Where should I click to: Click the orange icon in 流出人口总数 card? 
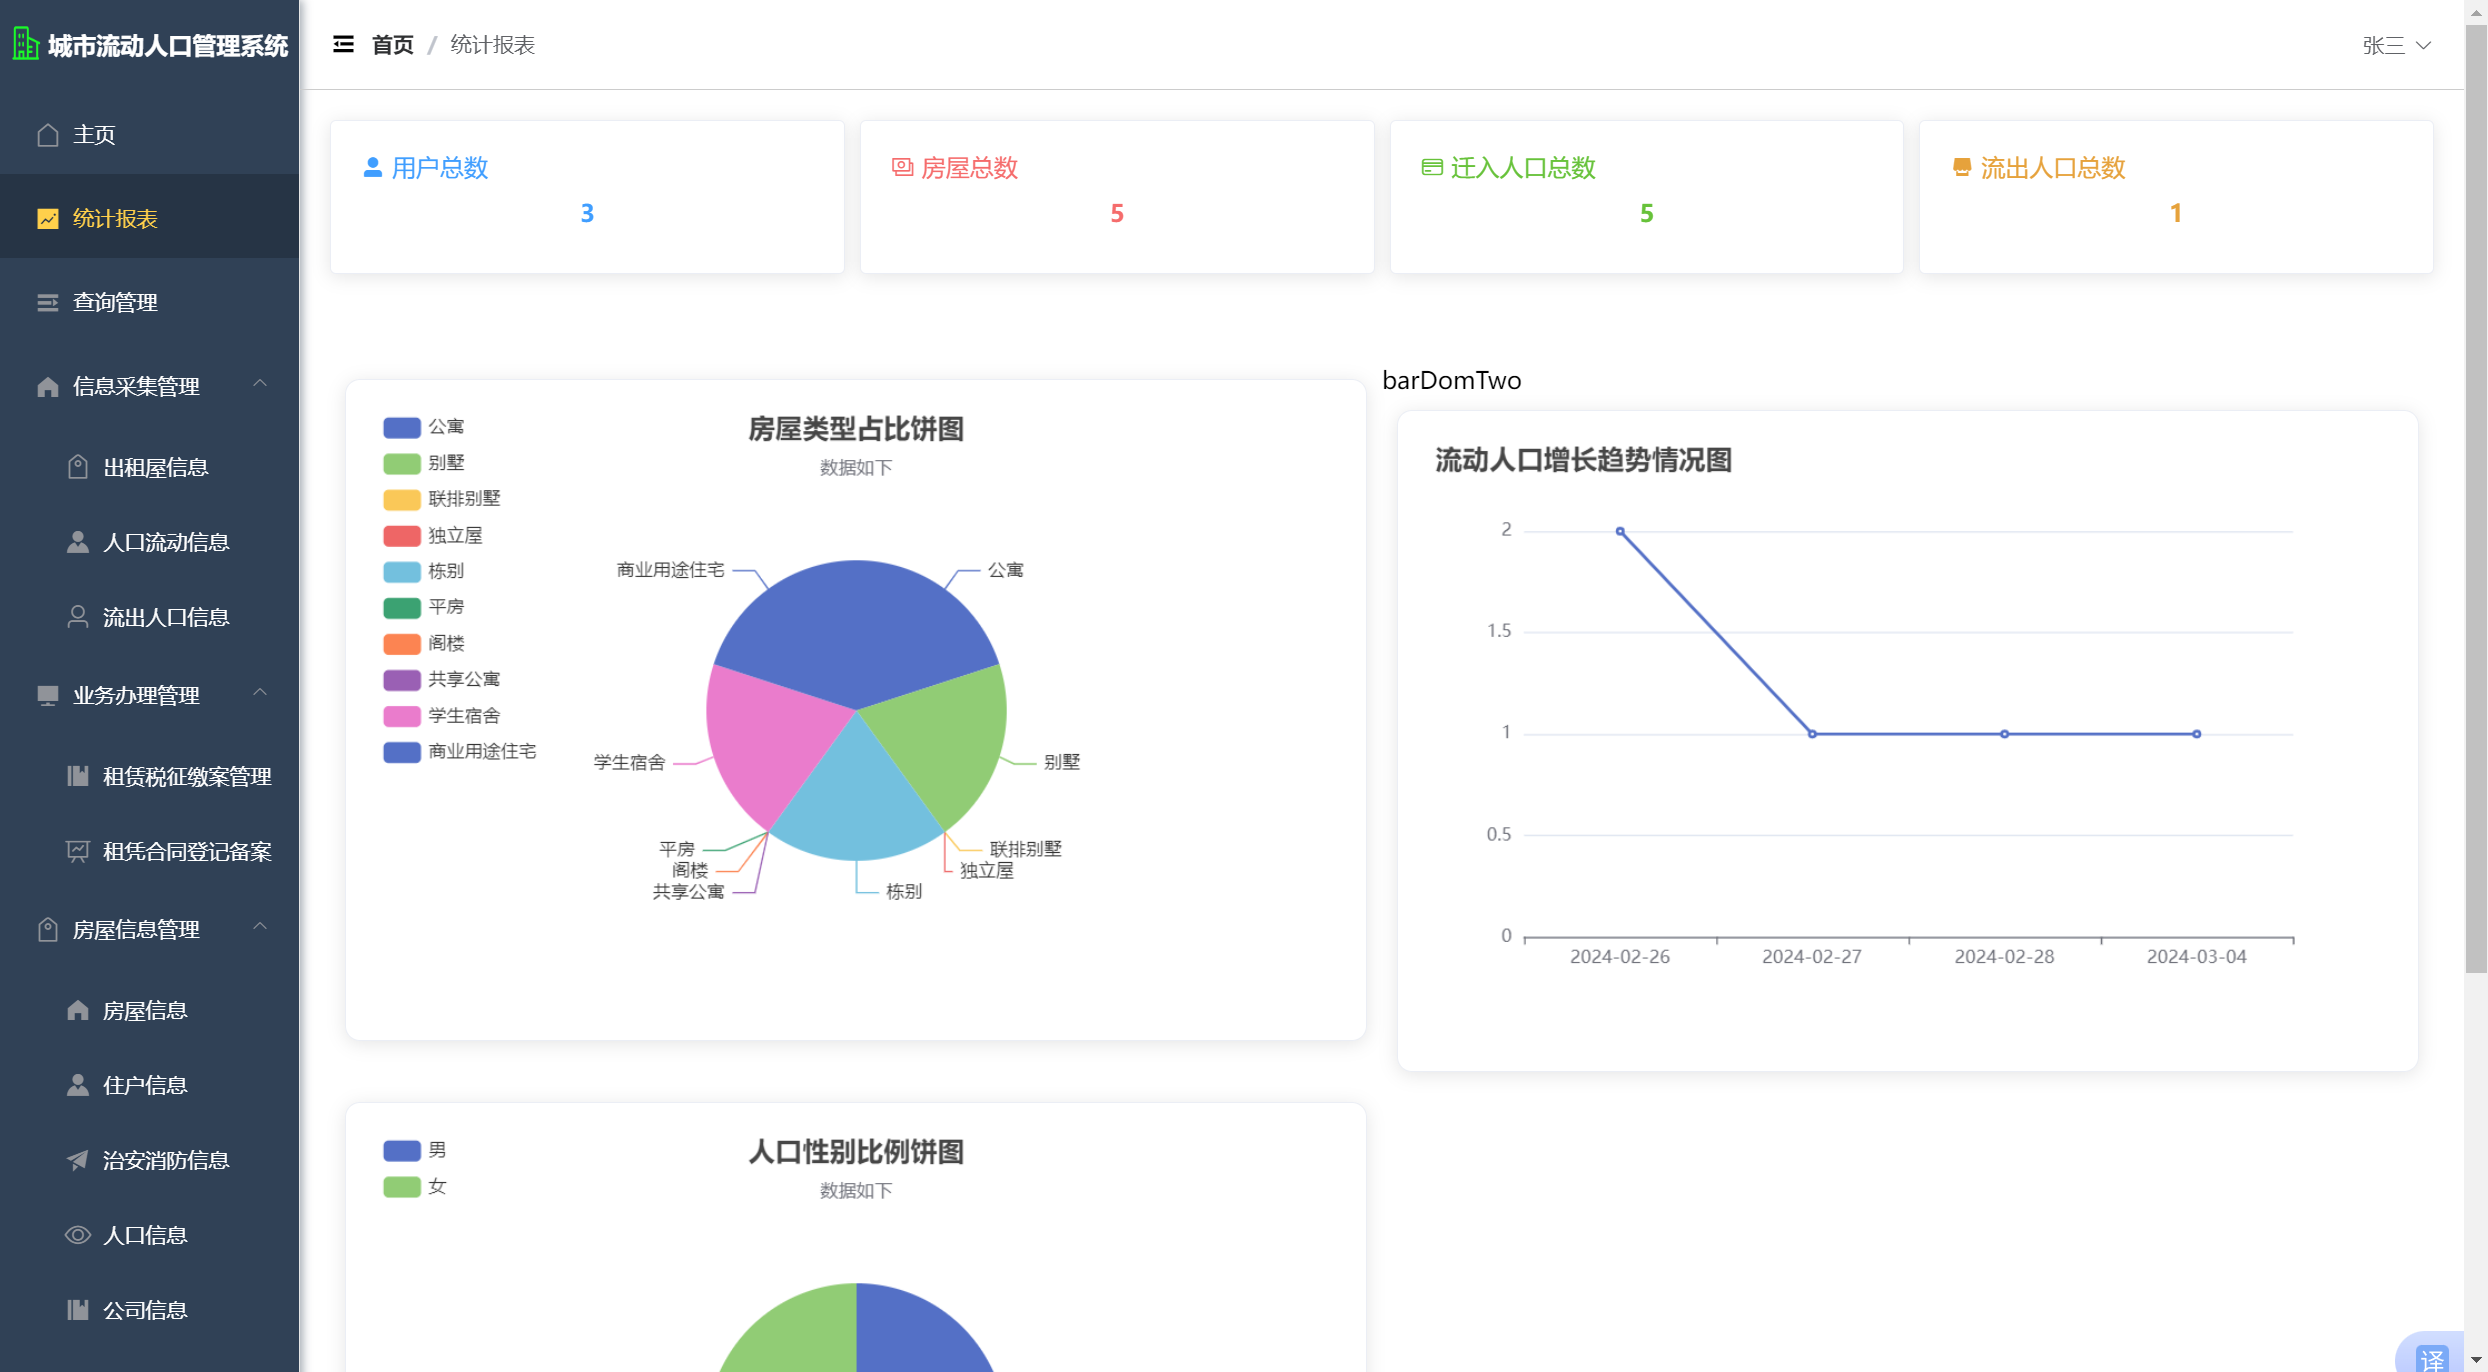(1962, 167)
